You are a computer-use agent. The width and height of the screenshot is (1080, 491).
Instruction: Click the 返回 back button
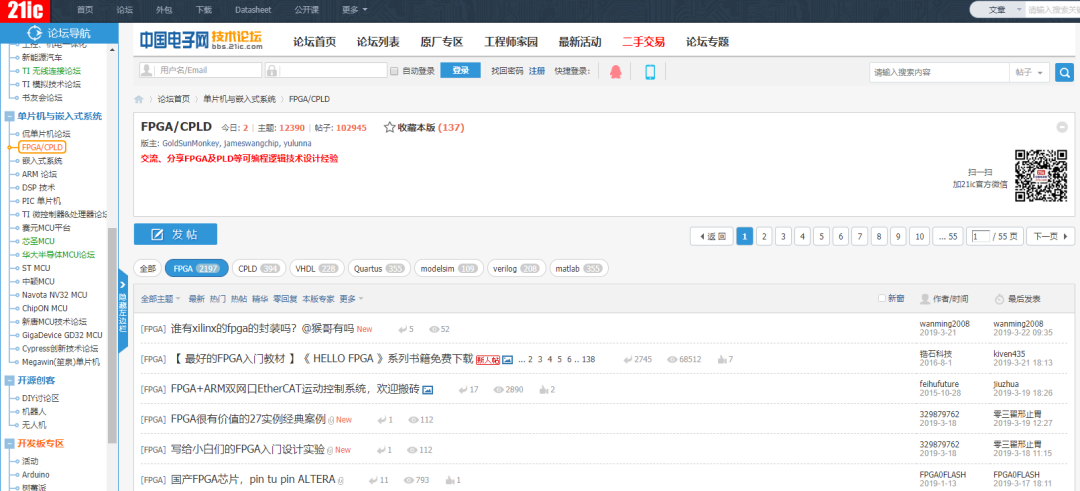click(x=712, y=236)
